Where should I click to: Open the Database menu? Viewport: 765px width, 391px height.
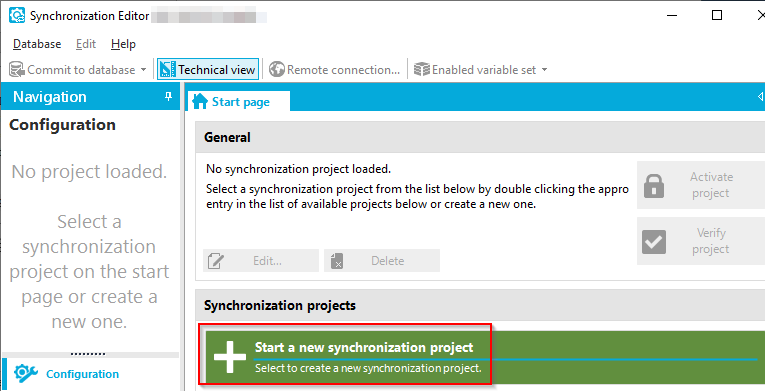(x=37, y=44)
